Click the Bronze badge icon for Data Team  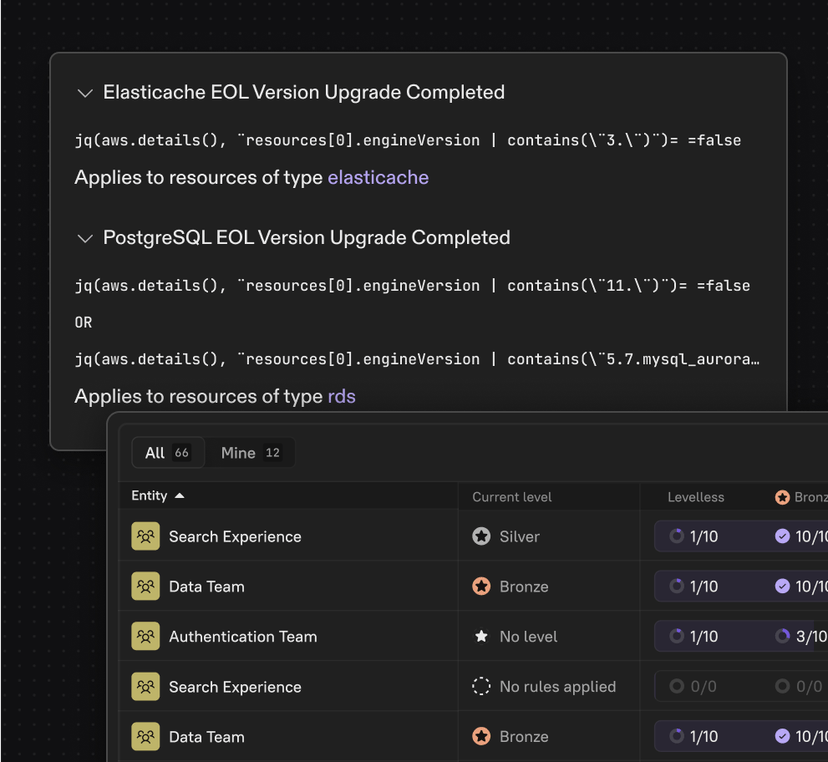[x=483, y=586]
